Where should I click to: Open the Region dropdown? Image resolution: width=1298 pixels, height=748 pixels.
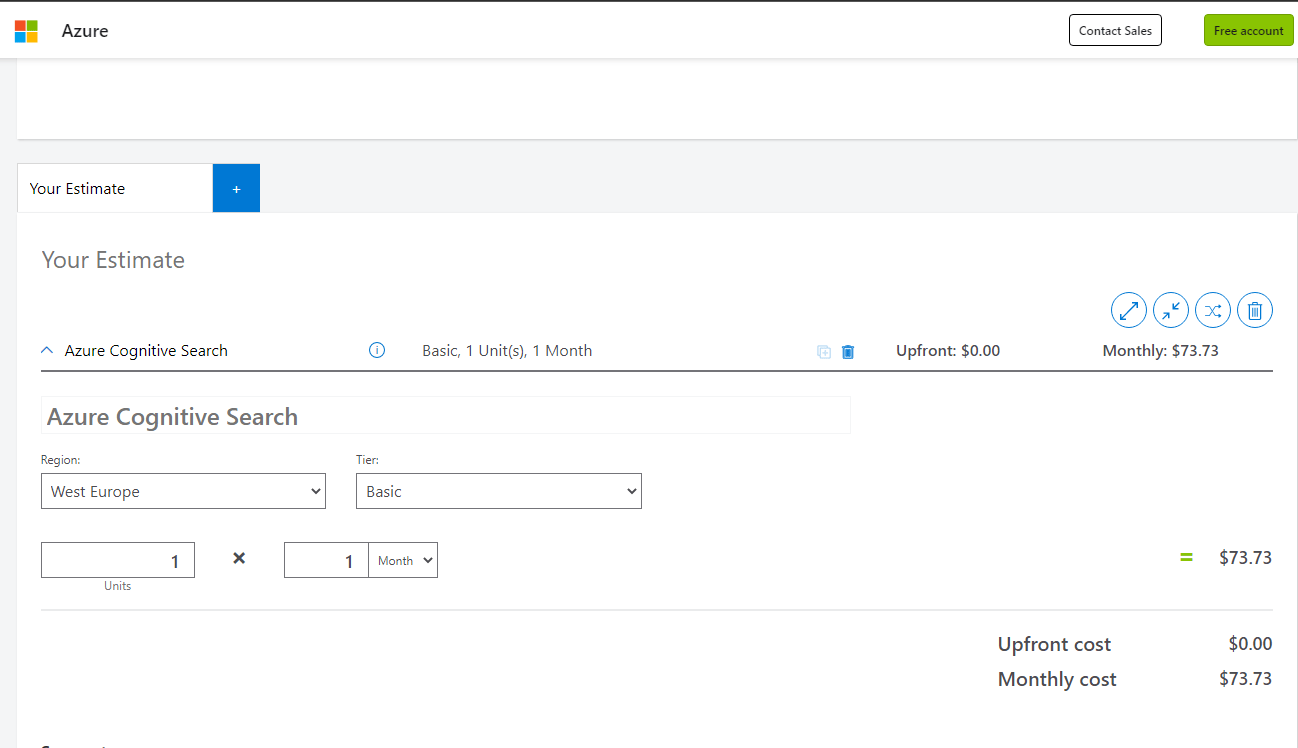point(183,491)
